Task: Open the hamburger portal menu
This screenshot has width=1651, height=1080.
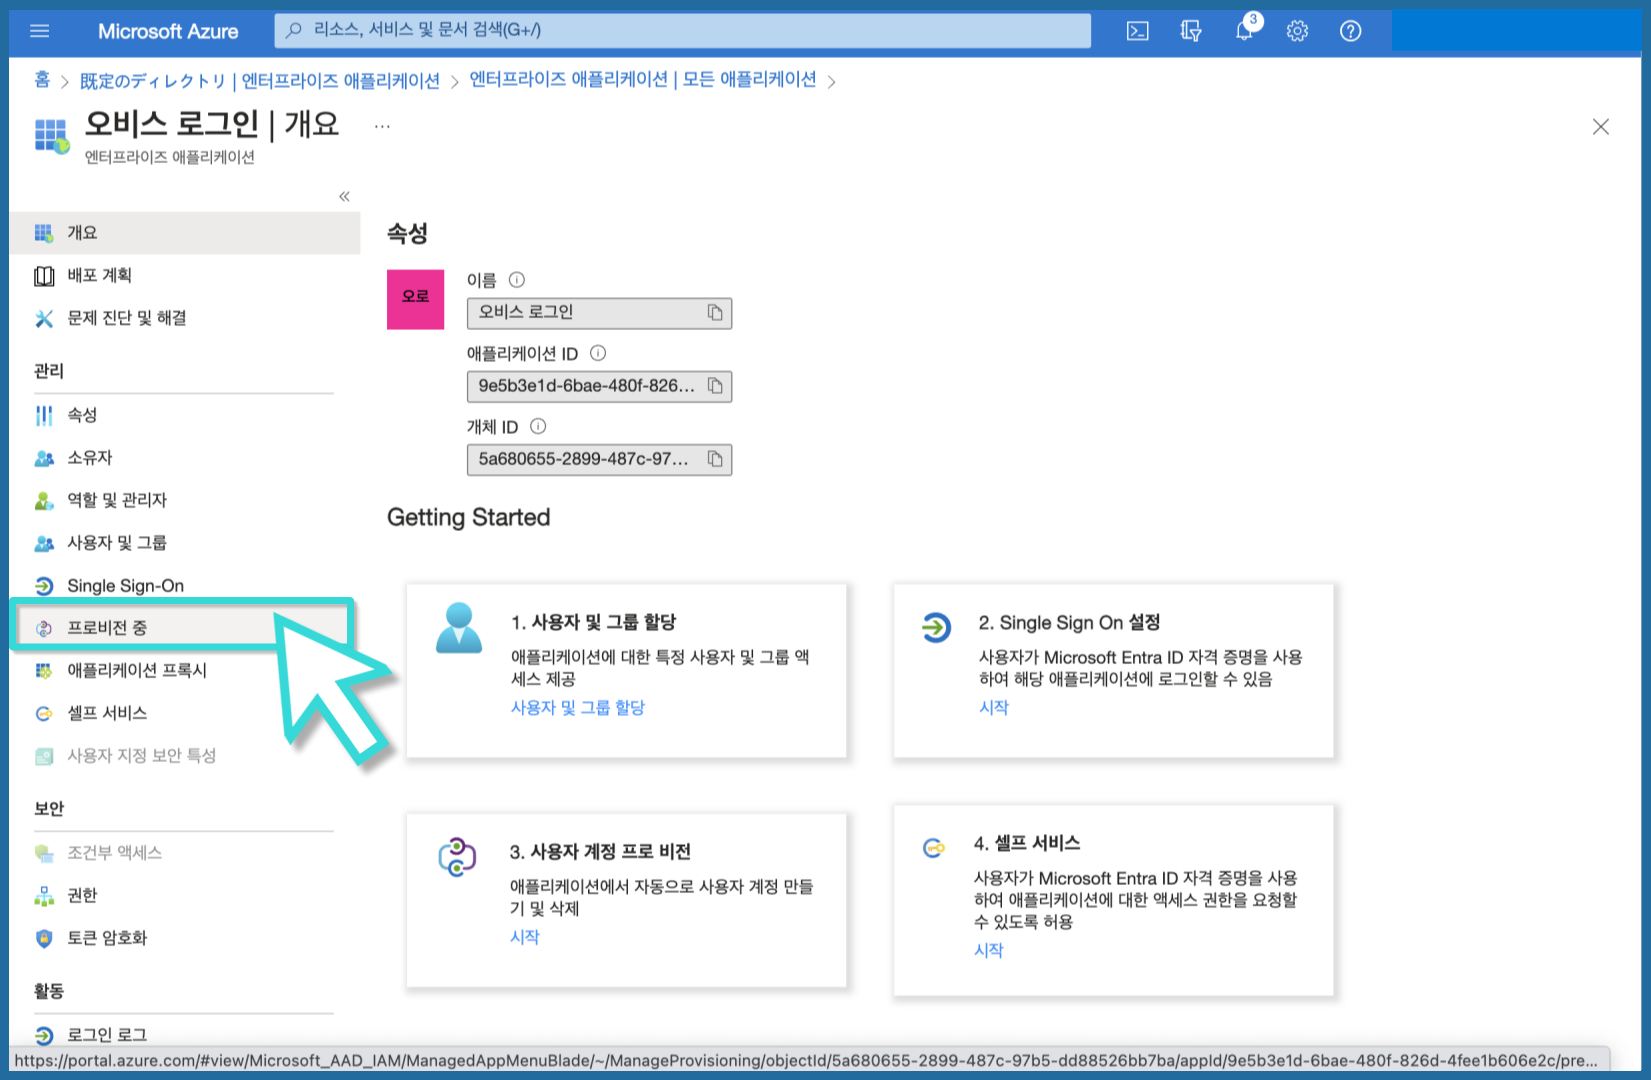Action: point(40,31)
